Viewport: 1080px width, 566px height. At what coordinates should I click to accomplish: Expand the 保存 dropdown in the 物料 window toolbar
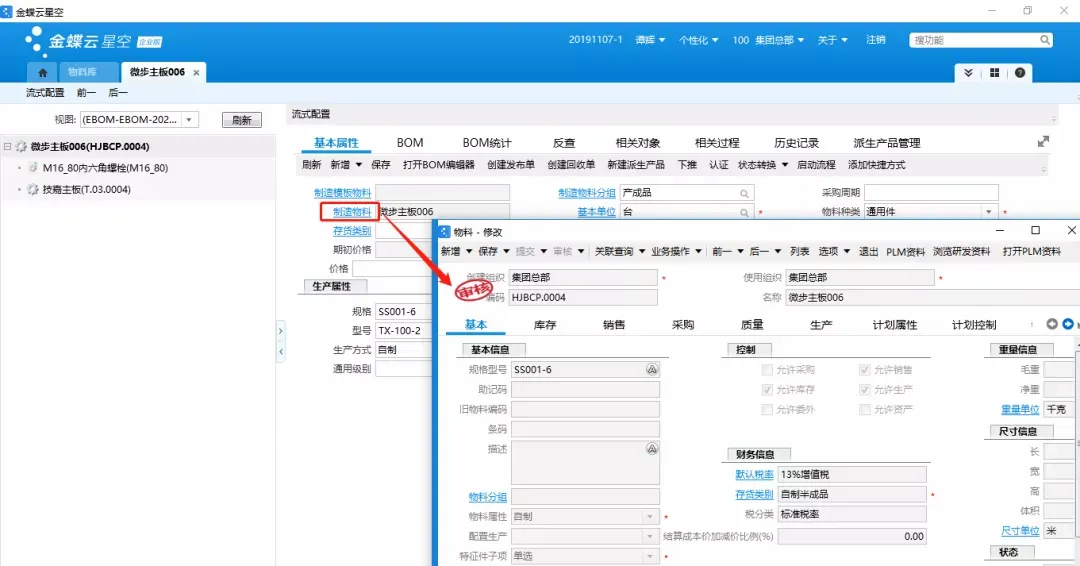pyautogui.click(x=506, y=252)
